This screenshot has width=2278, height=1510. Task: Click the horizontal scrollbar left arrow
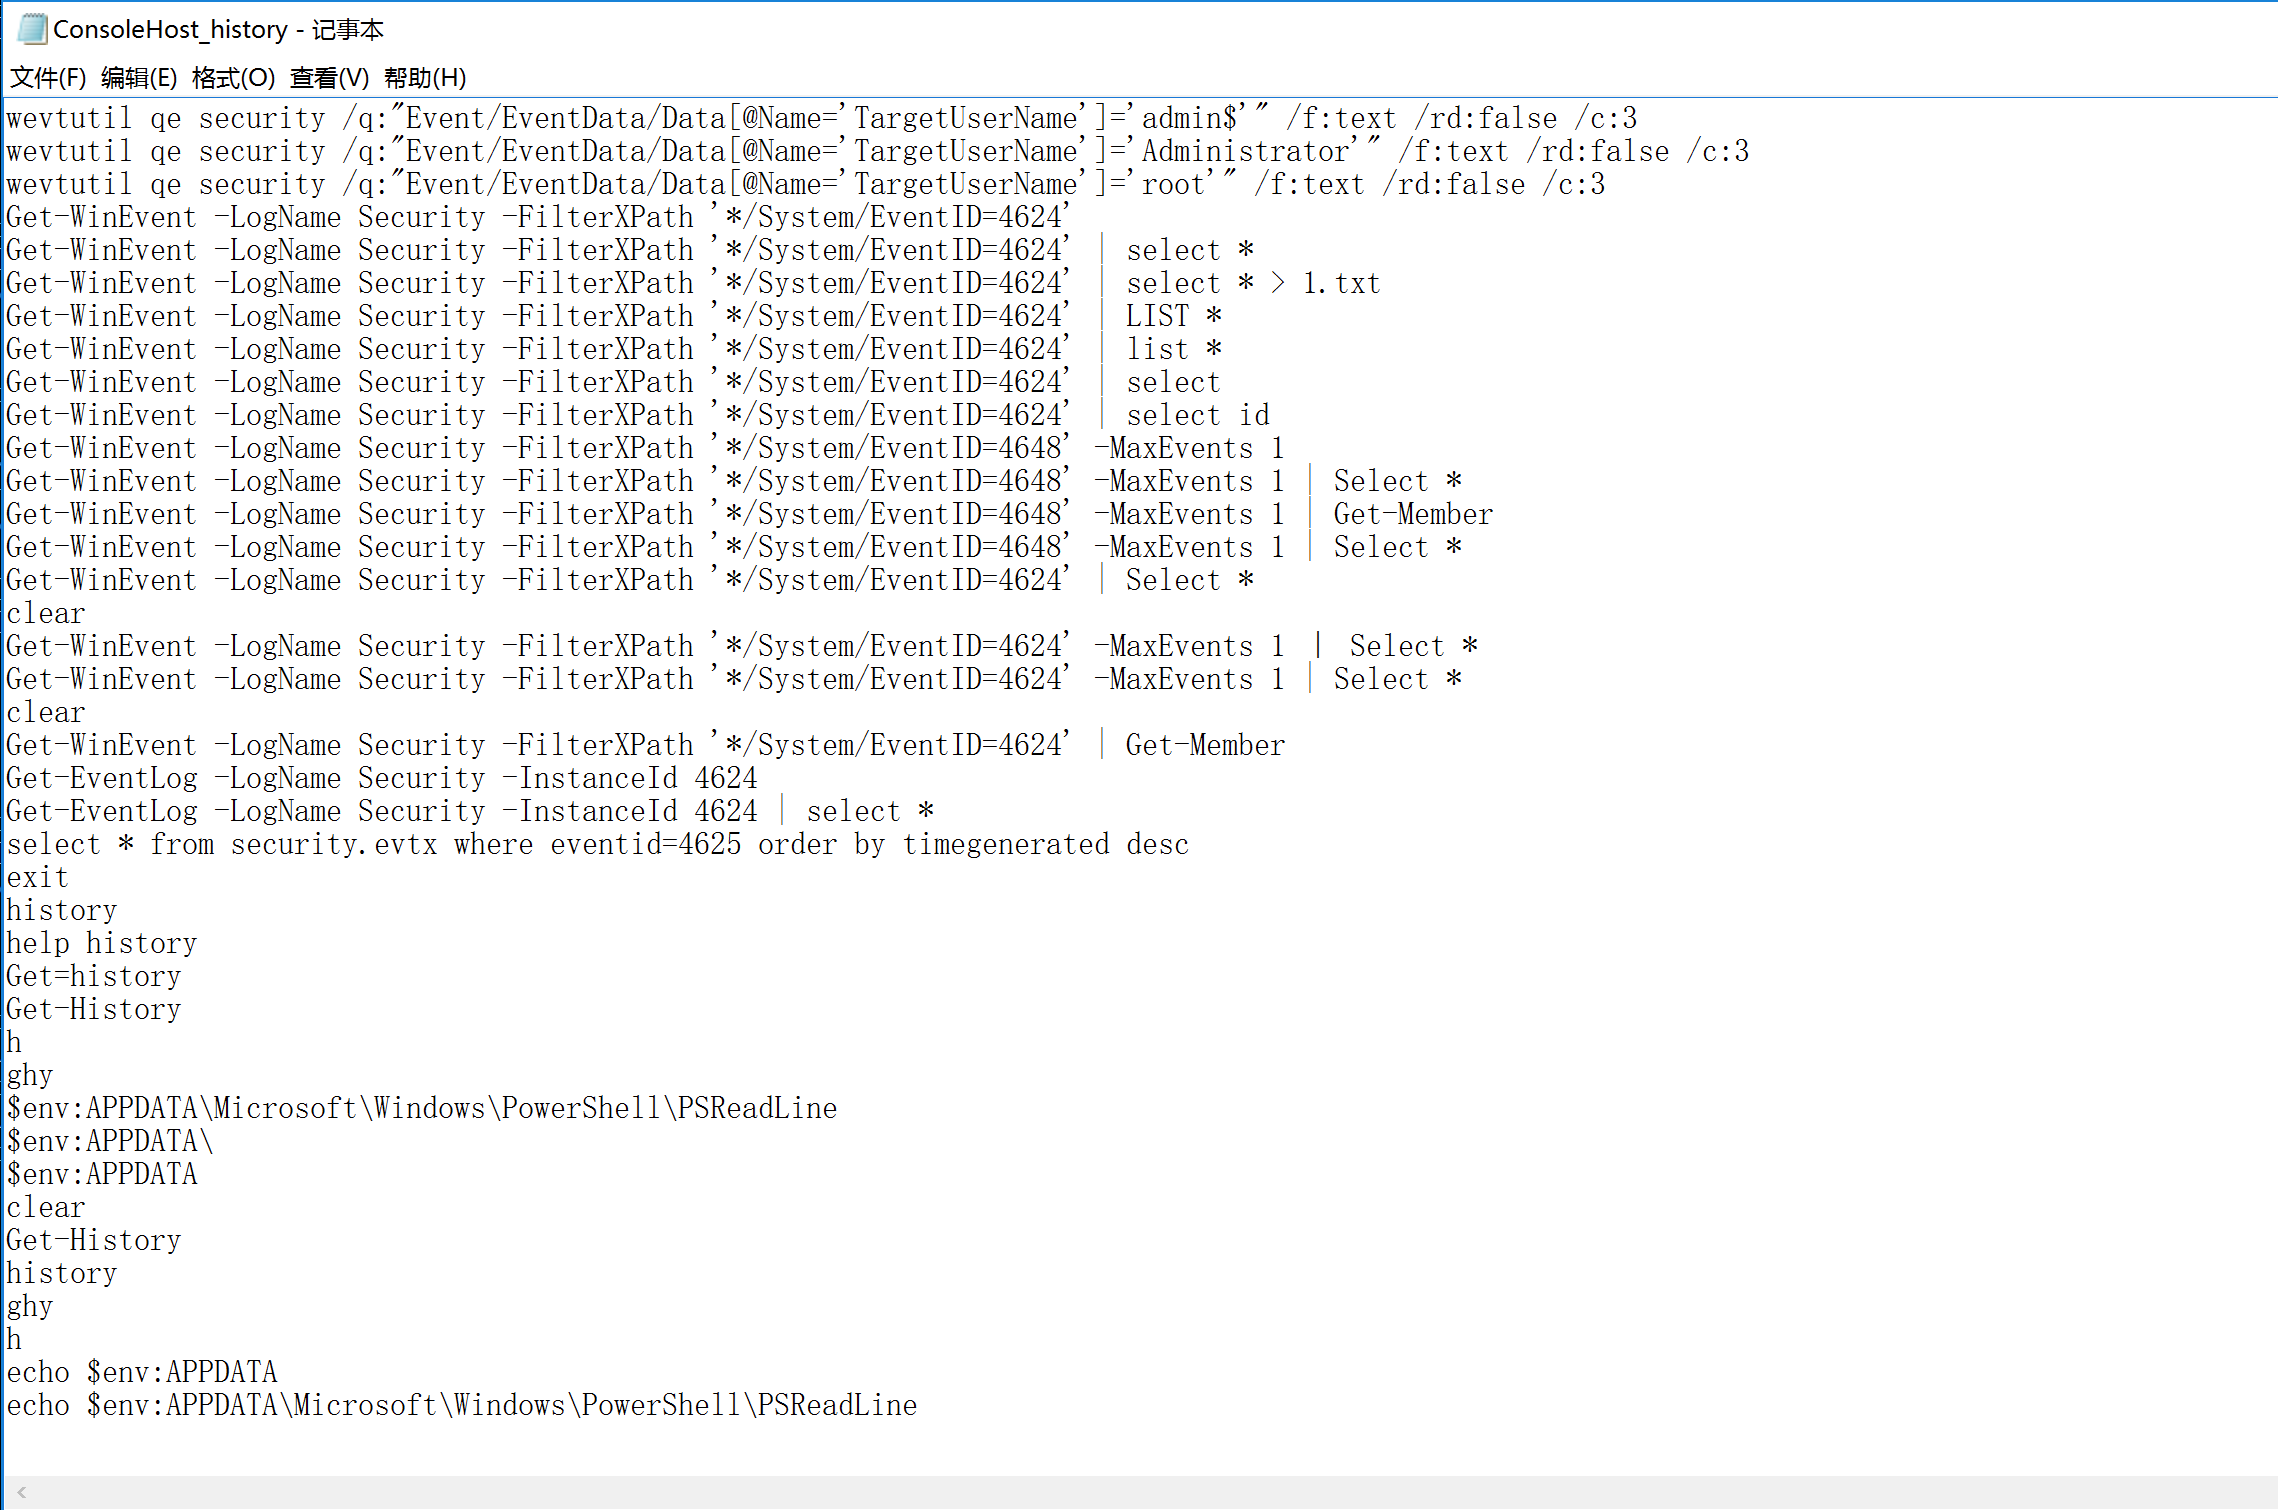tap(21, 1492)
